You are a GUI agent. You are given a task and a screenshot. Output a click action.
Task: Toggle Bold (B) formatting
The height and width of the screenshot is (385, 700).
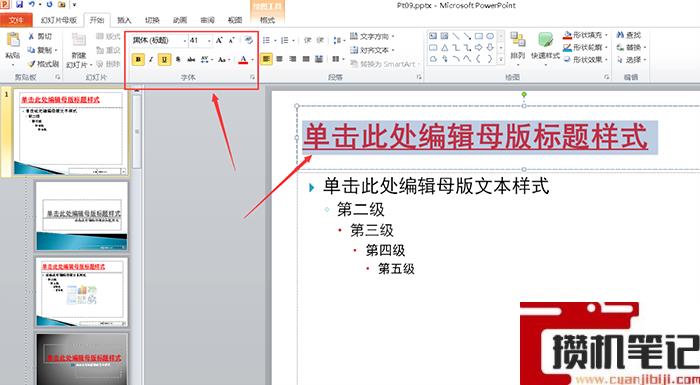[x=138, y=59]
